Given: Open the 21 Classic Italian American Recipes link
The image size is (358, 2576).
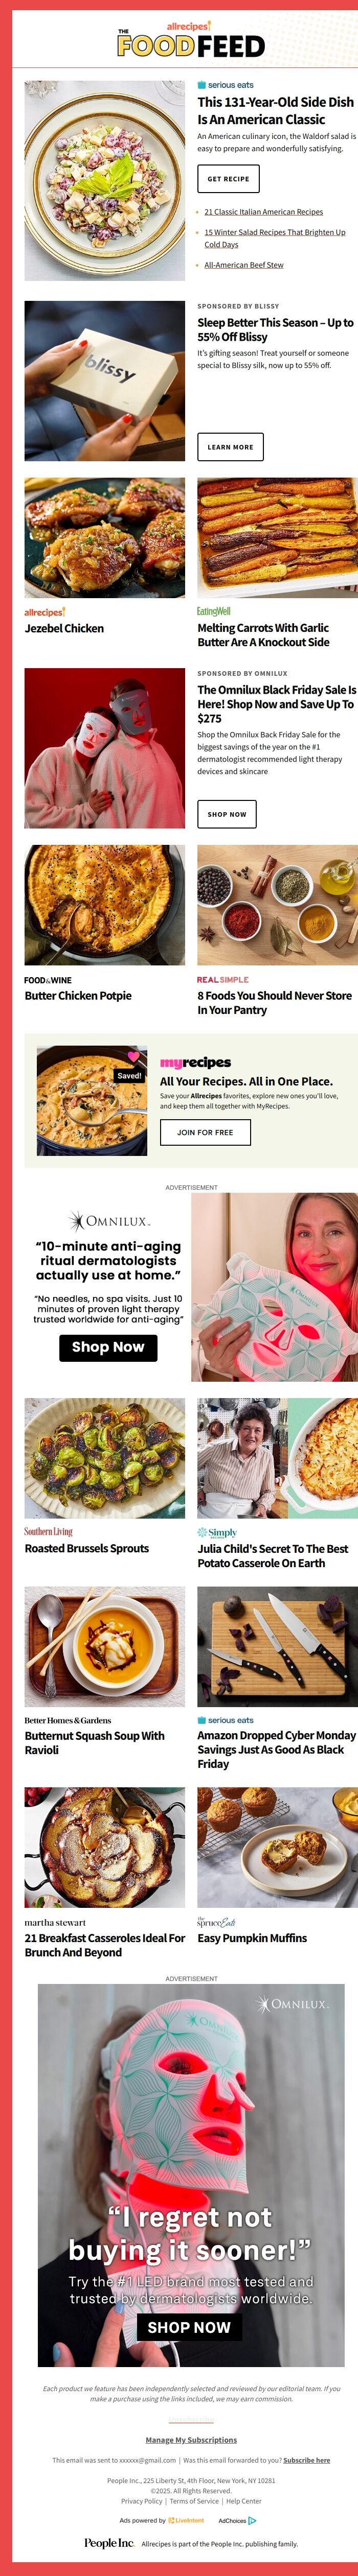Looking at the screenshot, I should pos(263,212).
